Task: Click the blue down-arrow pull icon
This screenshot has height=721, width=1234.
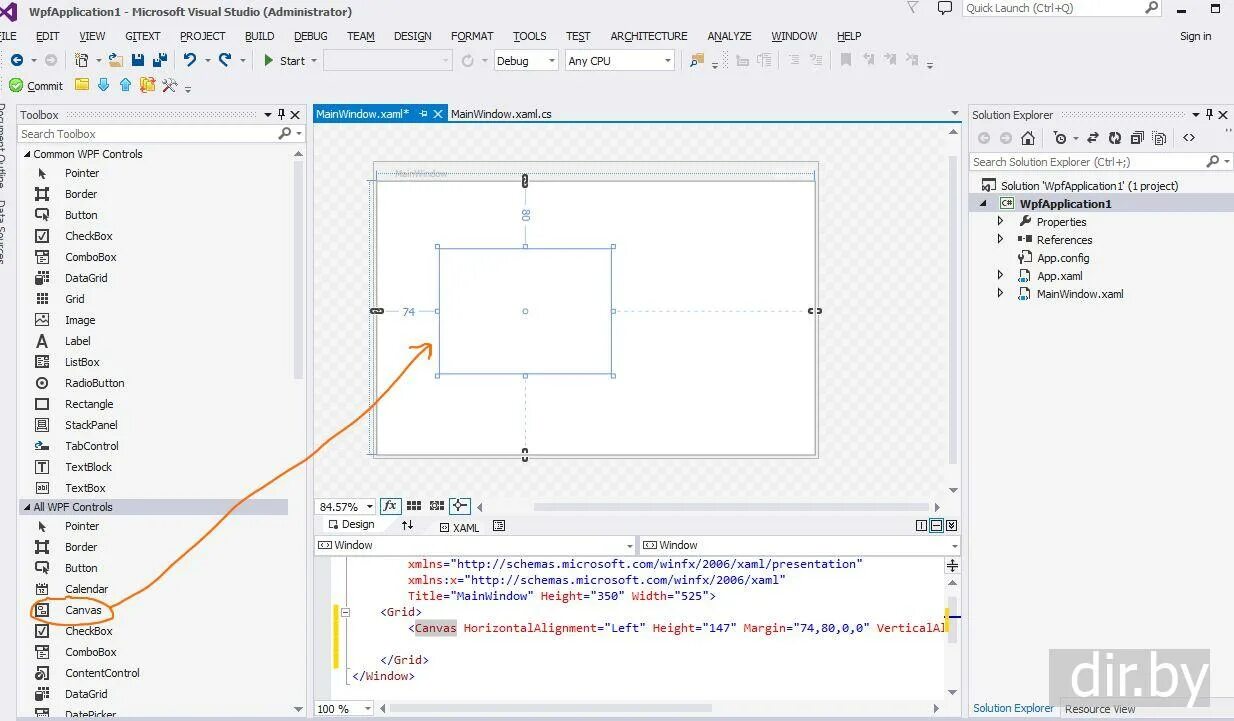Action: point(103,85)
